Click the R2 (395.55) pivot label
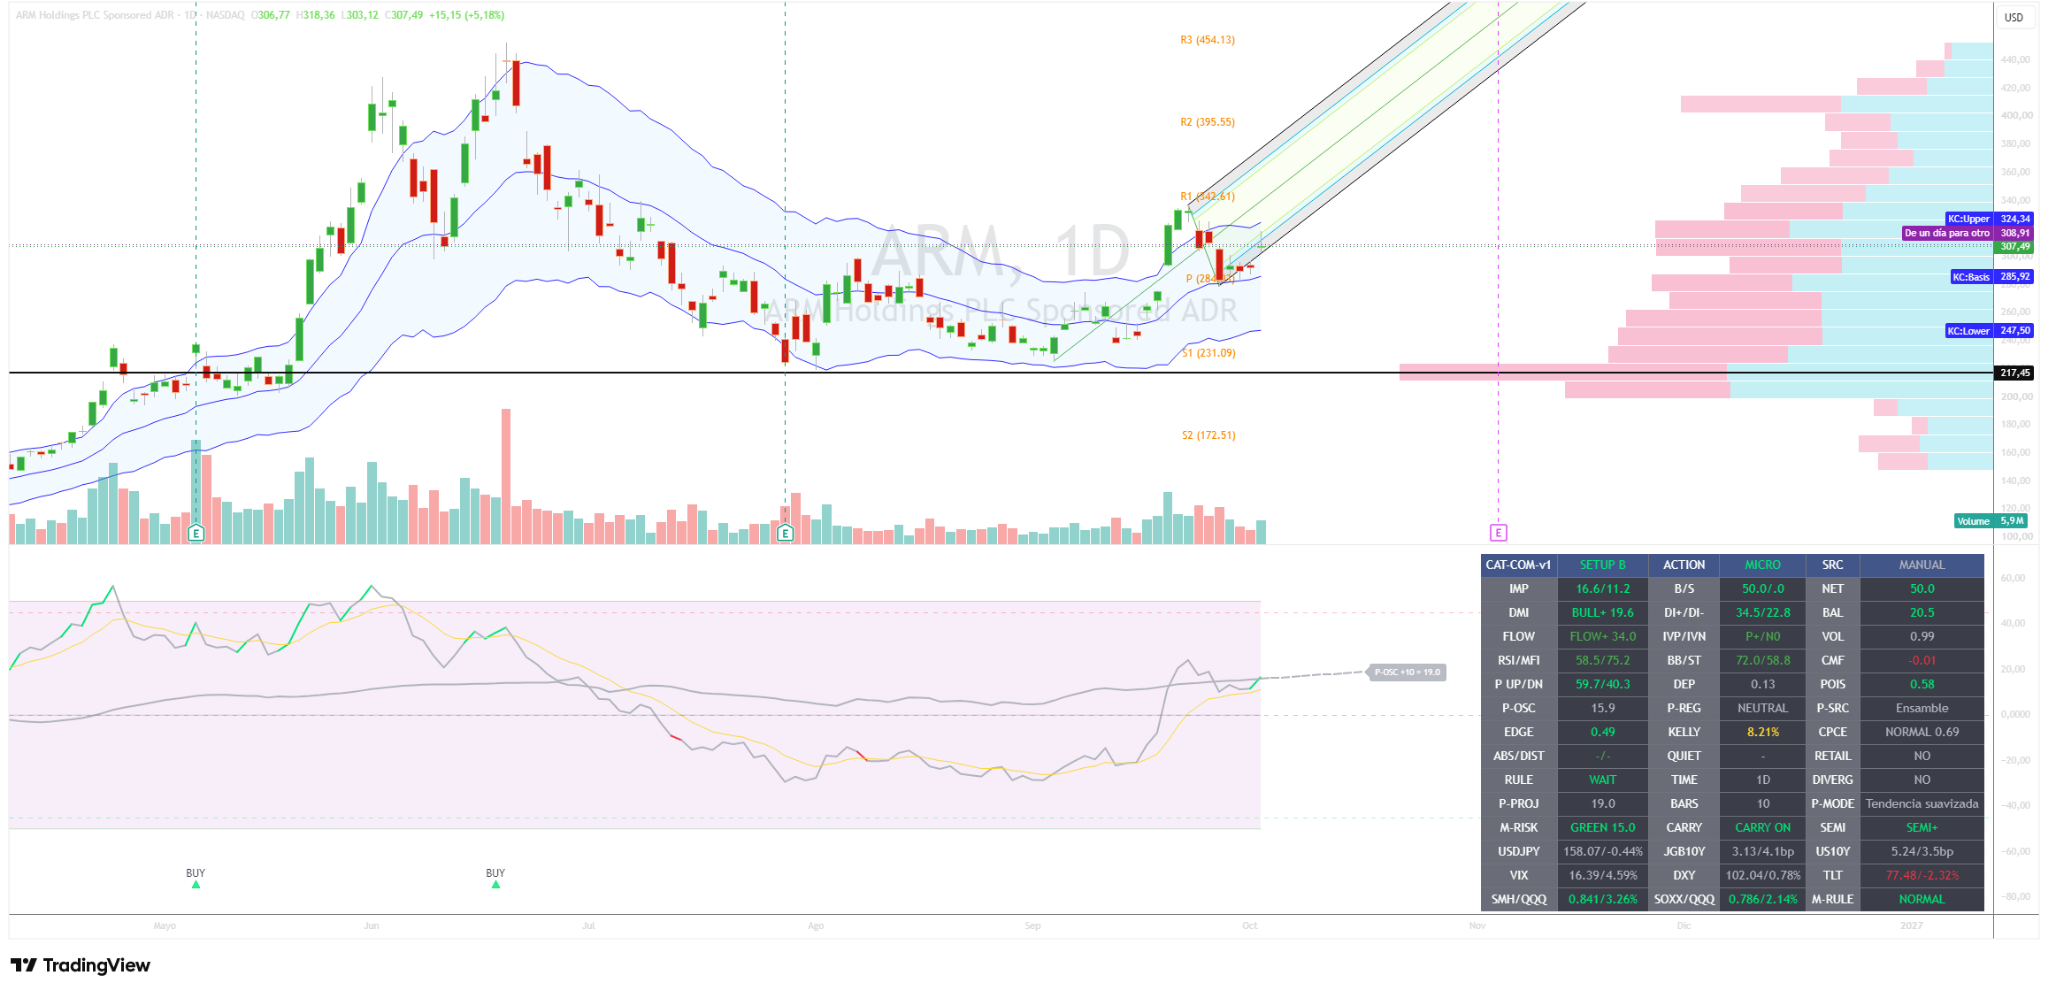 pos(1207,122)
